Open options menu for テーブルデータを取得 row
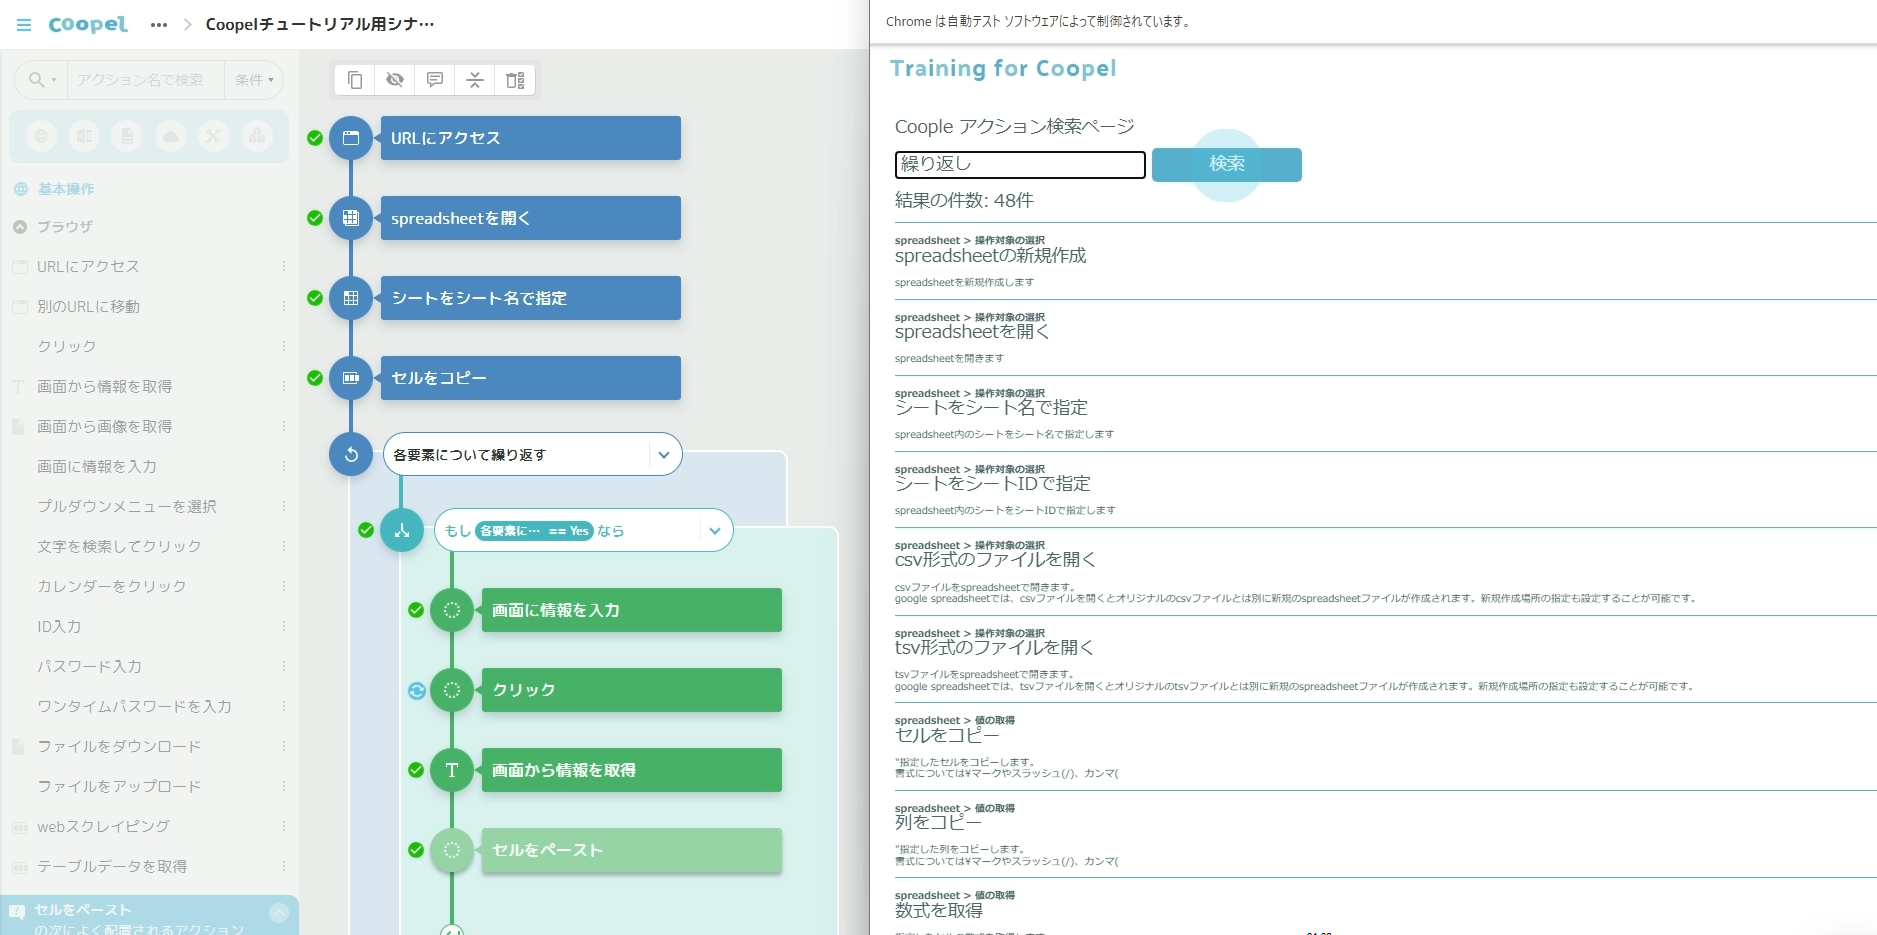The width and height of the screenshot is (1877, 935). point(284,867)
